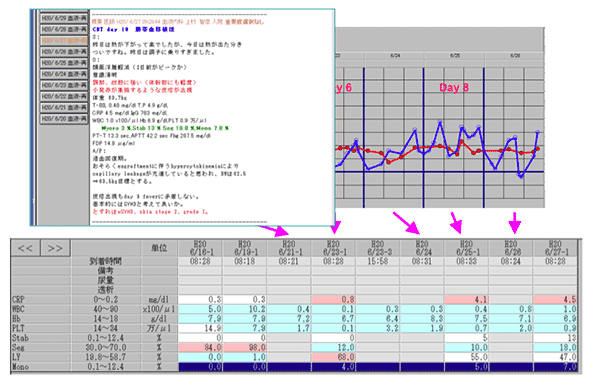Select the H20/6/29 record entry
This screenshot has width=600, height=388.
point(64,18)
